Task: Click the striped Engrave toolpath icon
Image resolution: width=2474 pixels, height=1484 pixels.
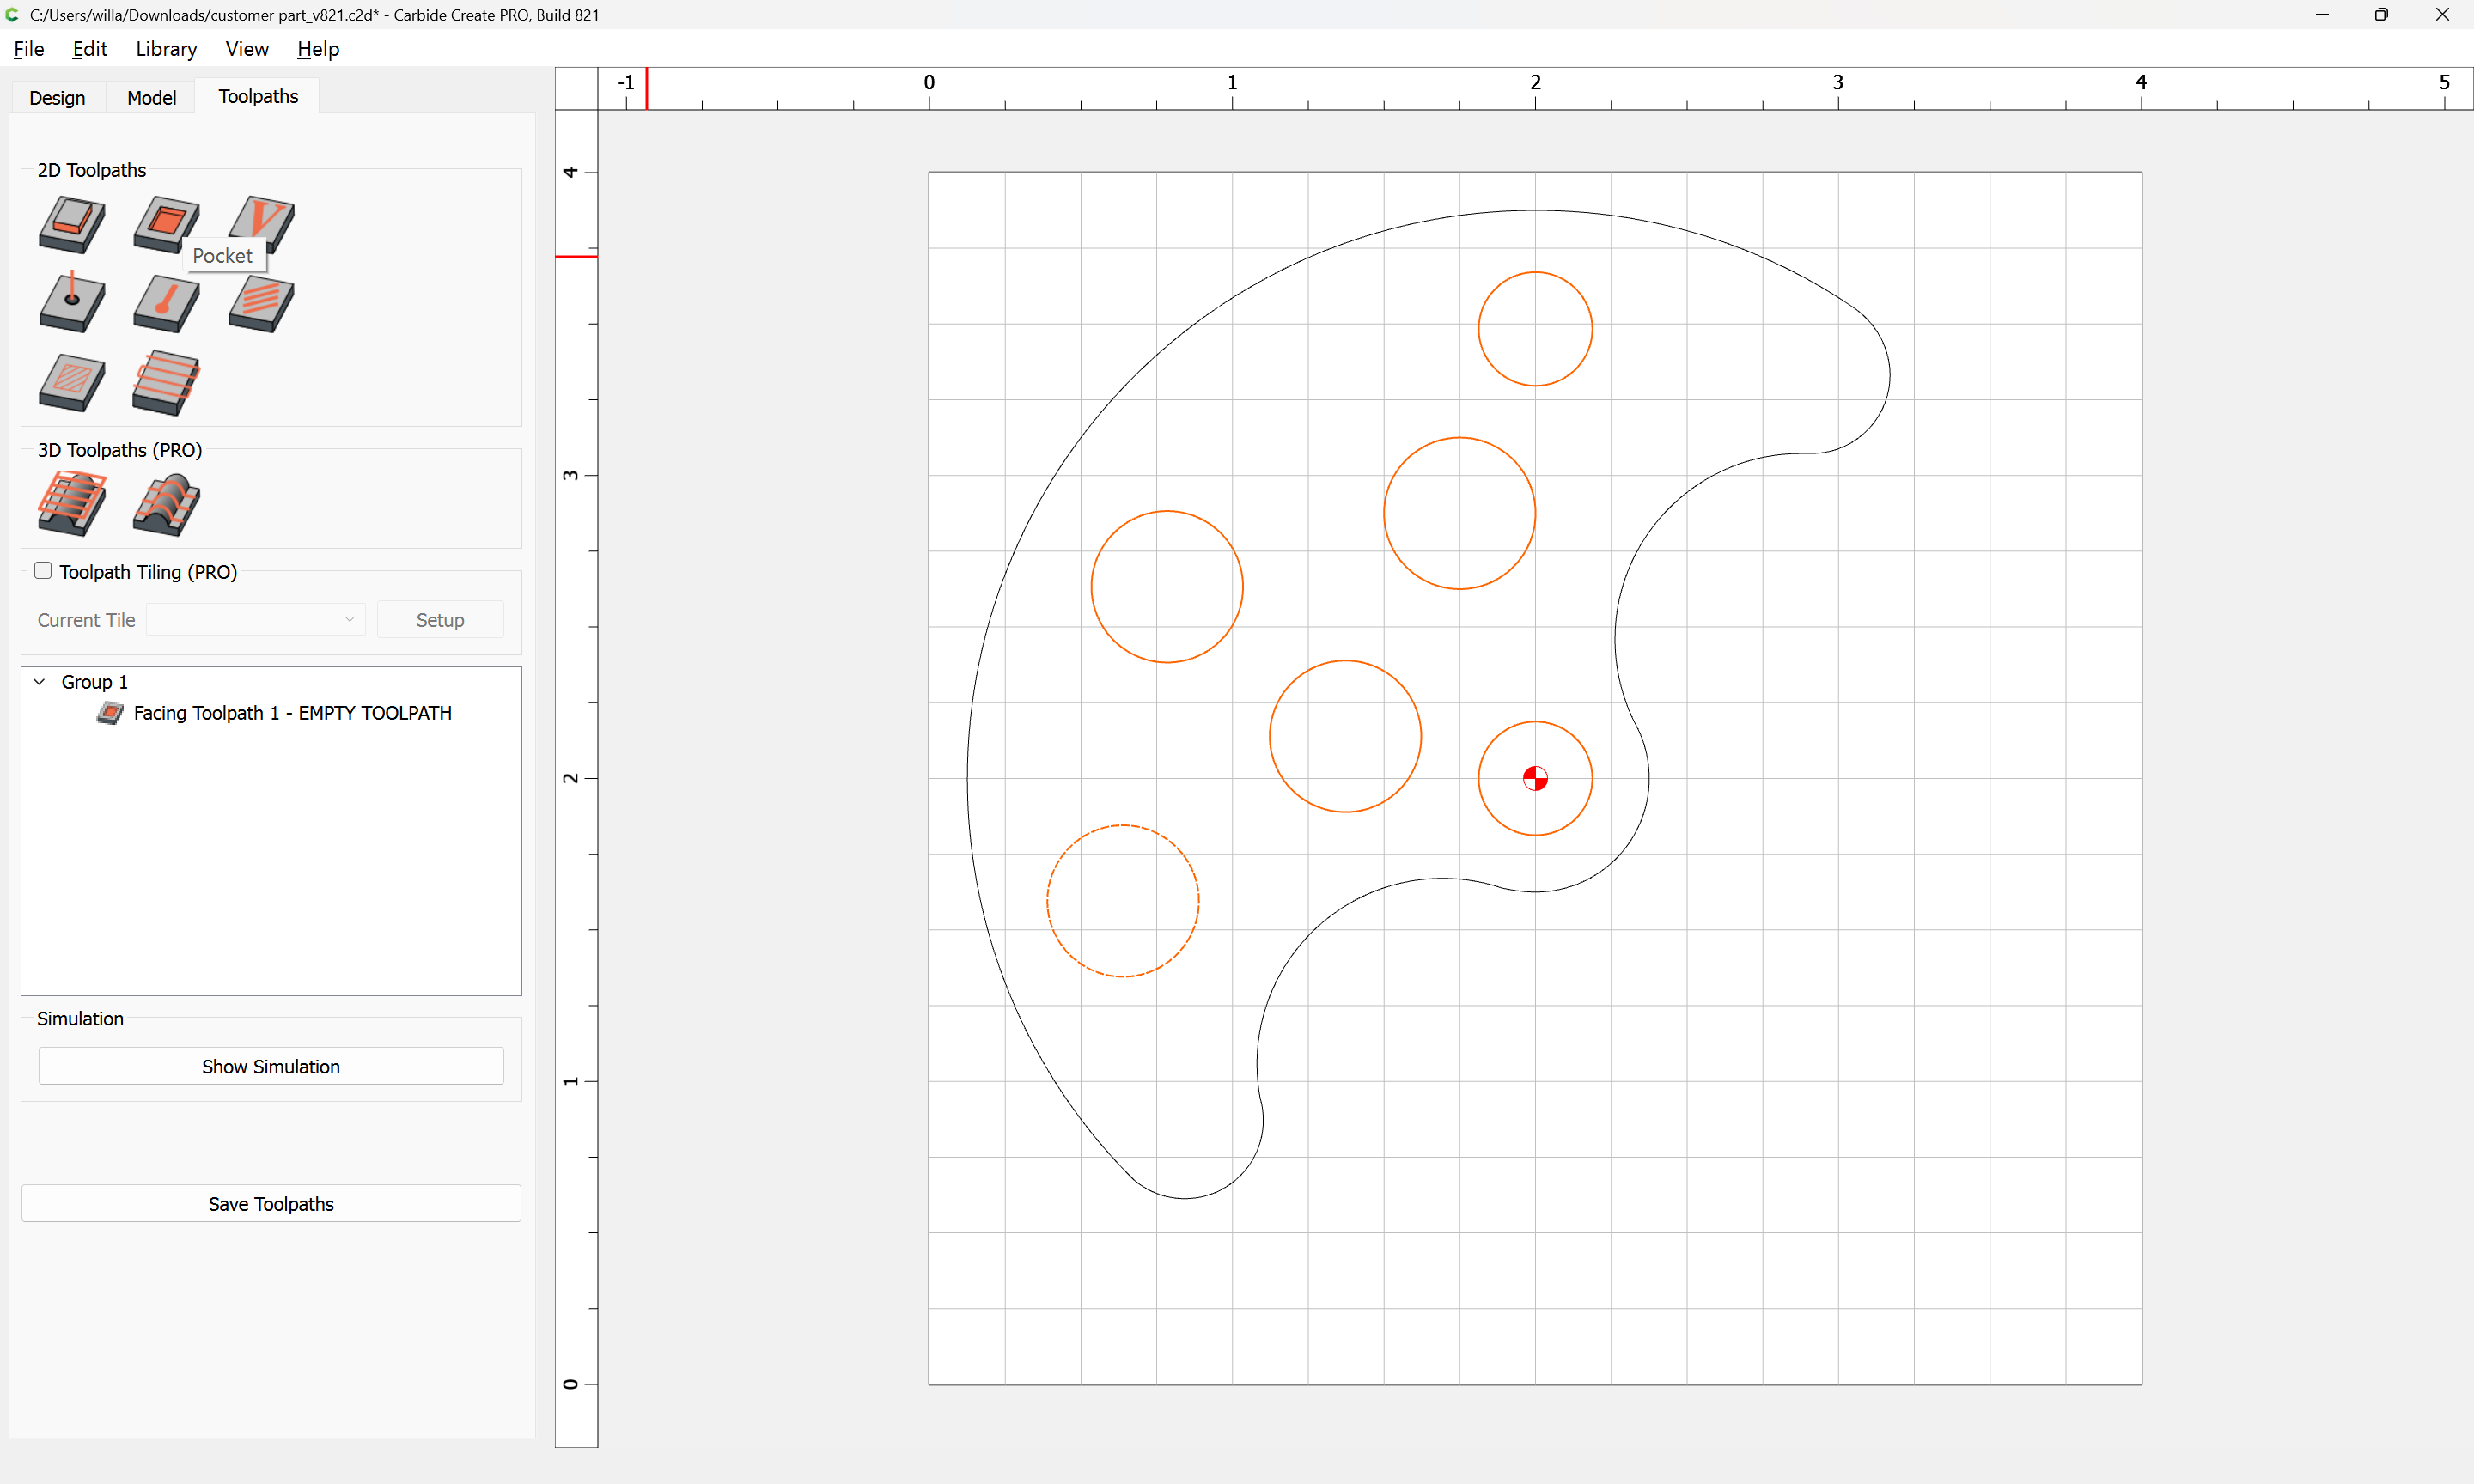Action: click(x=261, y=302)
